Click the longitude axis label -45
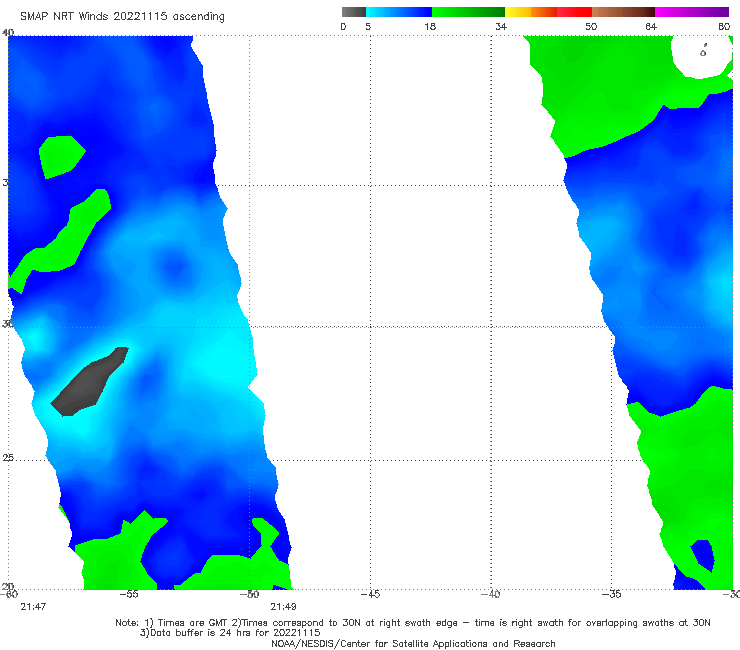This screenshot has height=650, width=740. [370, 594]
